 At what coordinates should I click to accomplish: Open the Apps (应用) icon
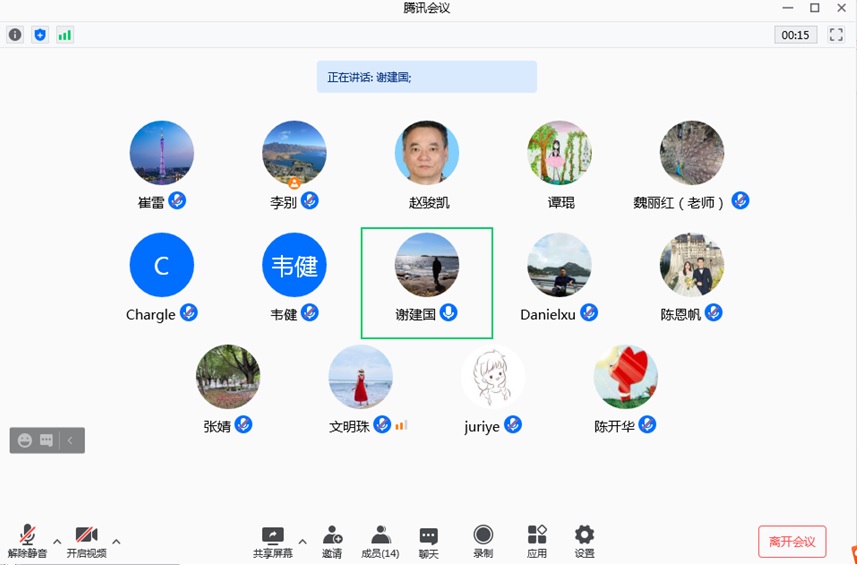point(537,541)
